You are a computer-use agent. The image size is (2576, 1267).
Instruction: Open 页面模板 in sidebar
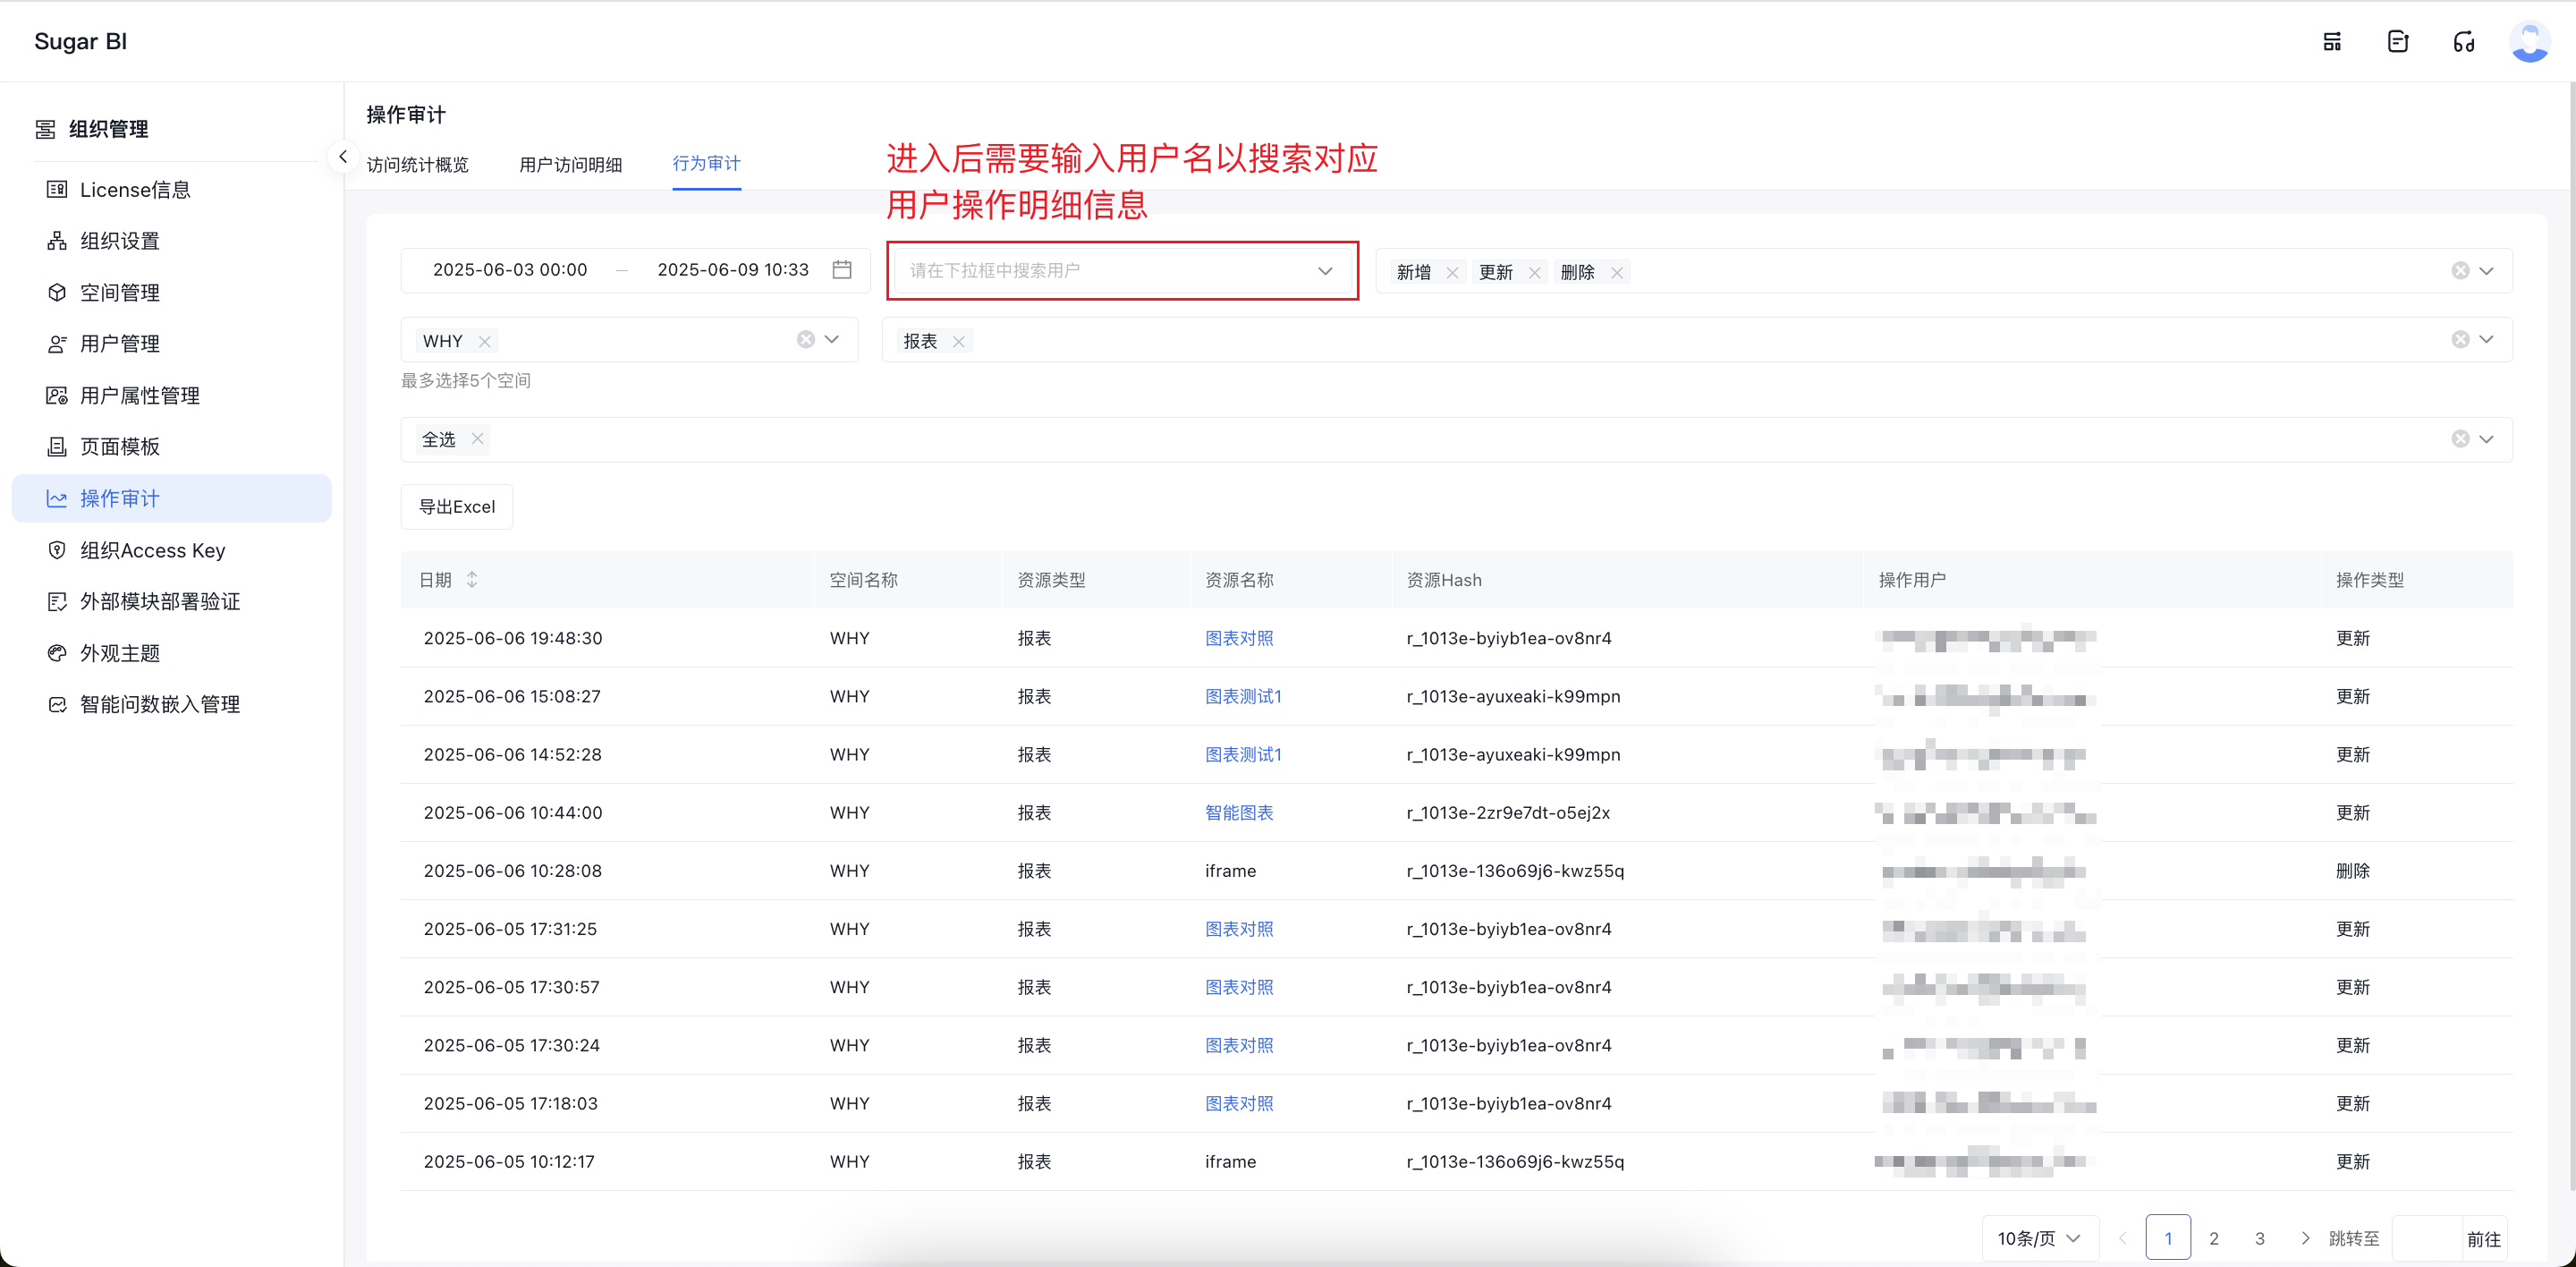click(x=171, y=447)
